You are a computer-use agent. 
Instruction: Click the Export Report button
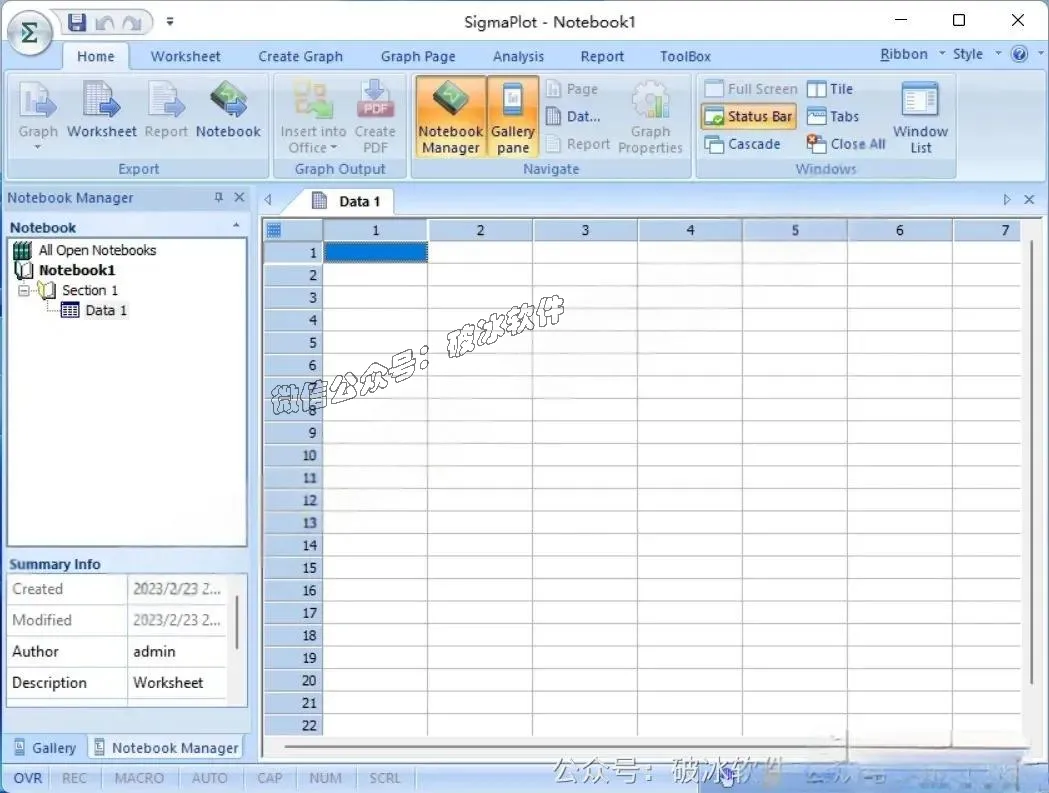[166, 110]
